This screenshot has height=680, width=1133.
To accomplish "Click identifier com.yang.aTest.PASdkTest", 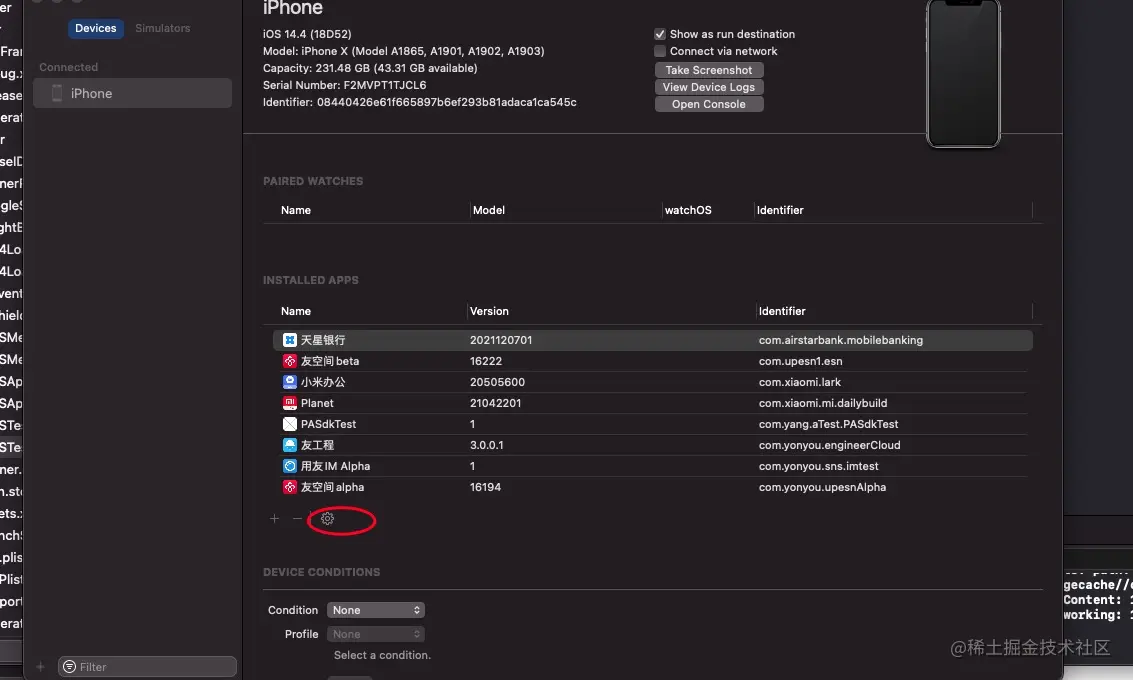I will point(828,423).
